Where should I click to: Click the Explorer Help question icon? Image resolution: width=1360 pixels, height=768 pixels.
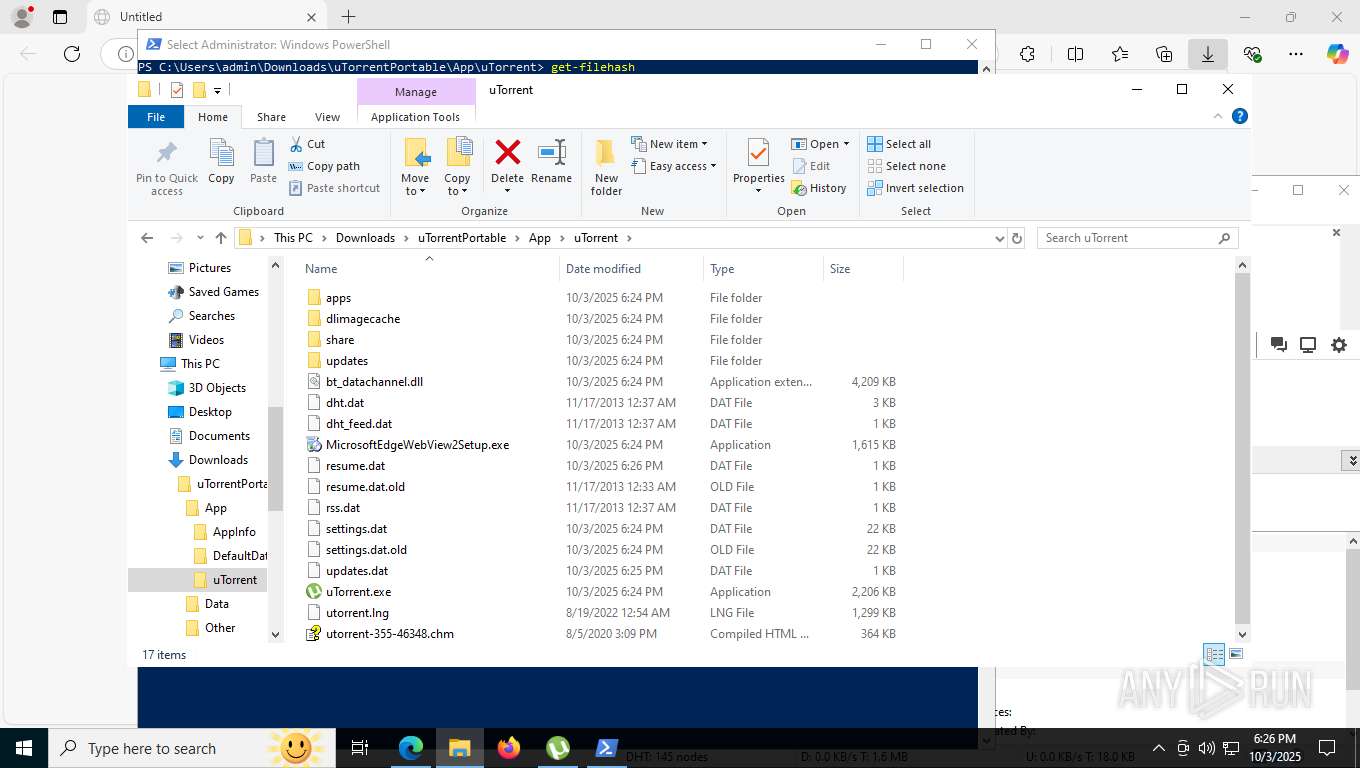coord(1240,116)
